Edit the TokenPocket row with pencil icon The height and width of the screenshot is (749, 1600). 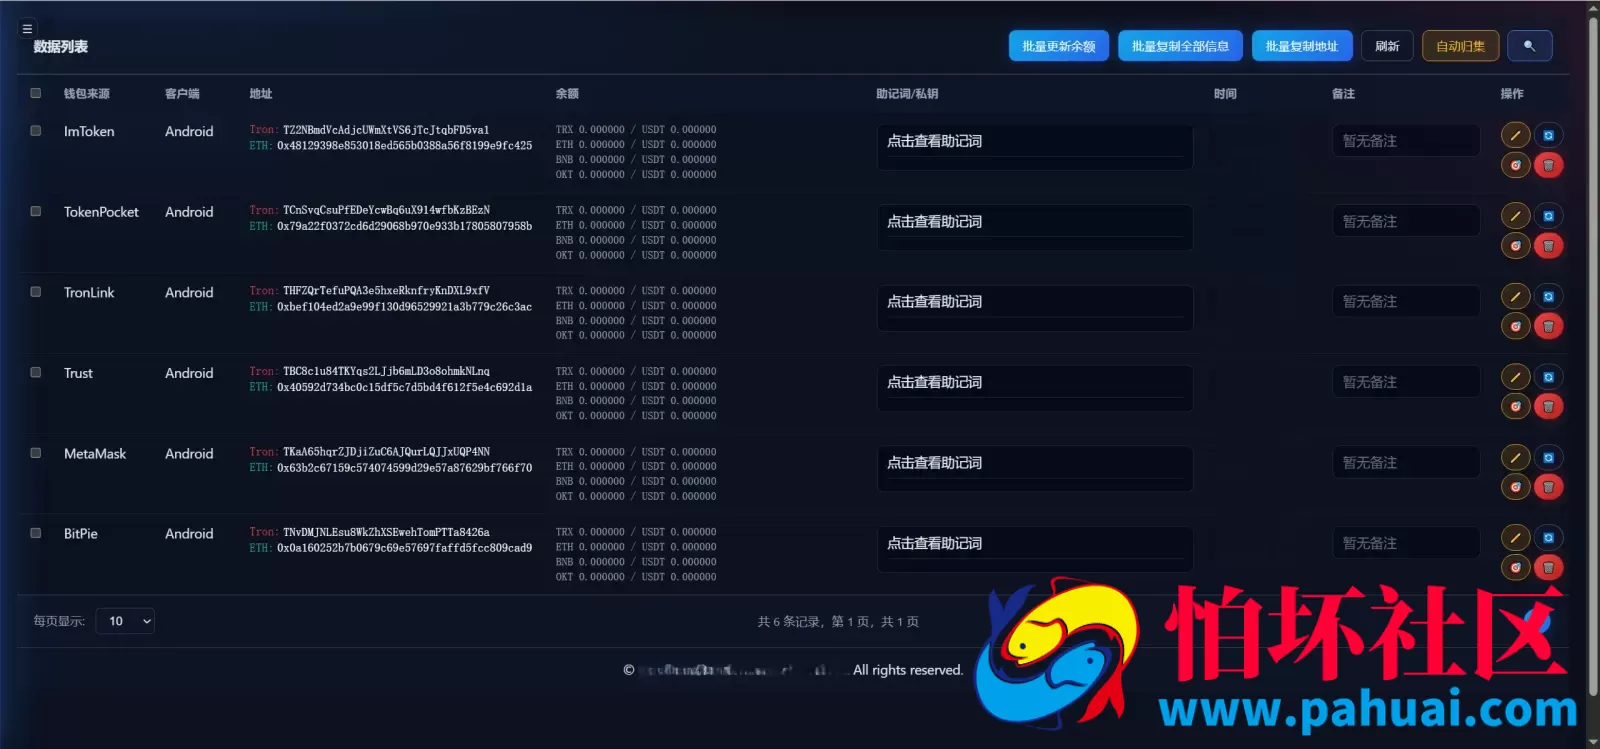[x=1515, y=216]
